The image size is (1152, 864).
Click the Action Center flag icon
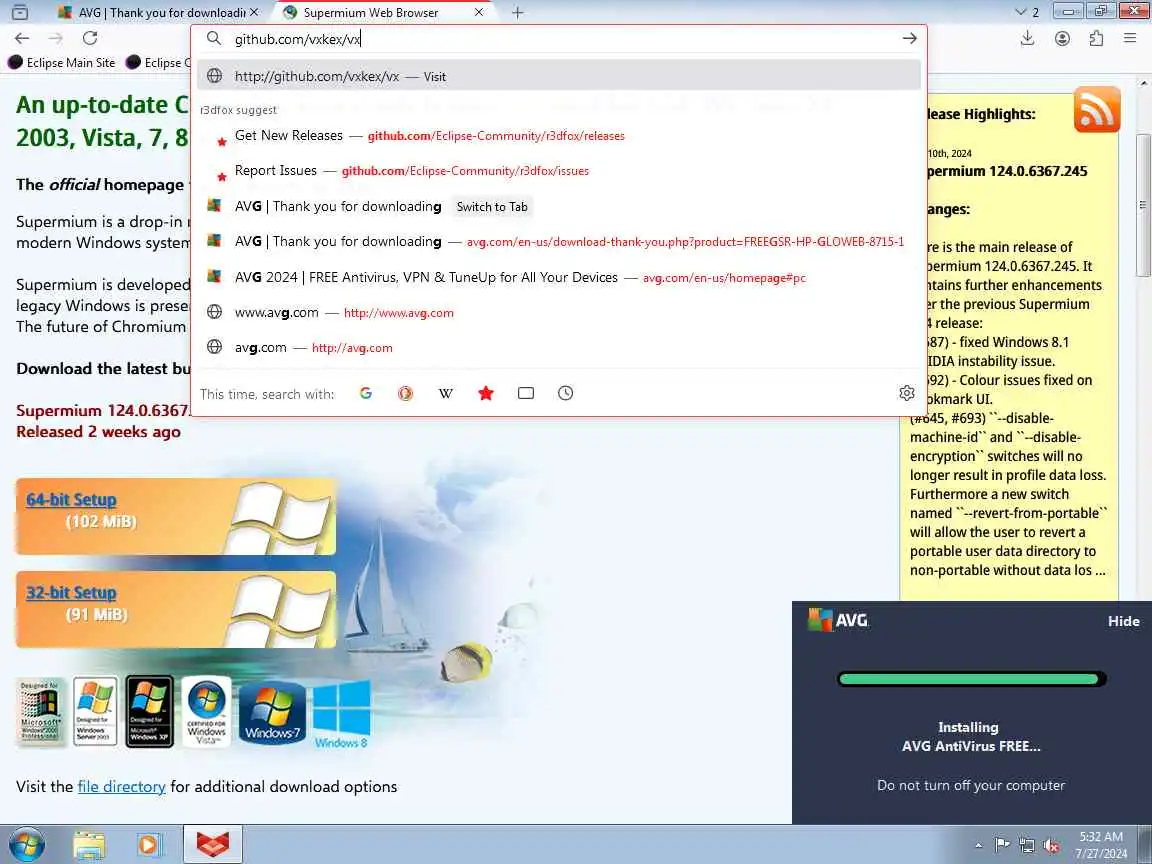(x=1002, y=845)
